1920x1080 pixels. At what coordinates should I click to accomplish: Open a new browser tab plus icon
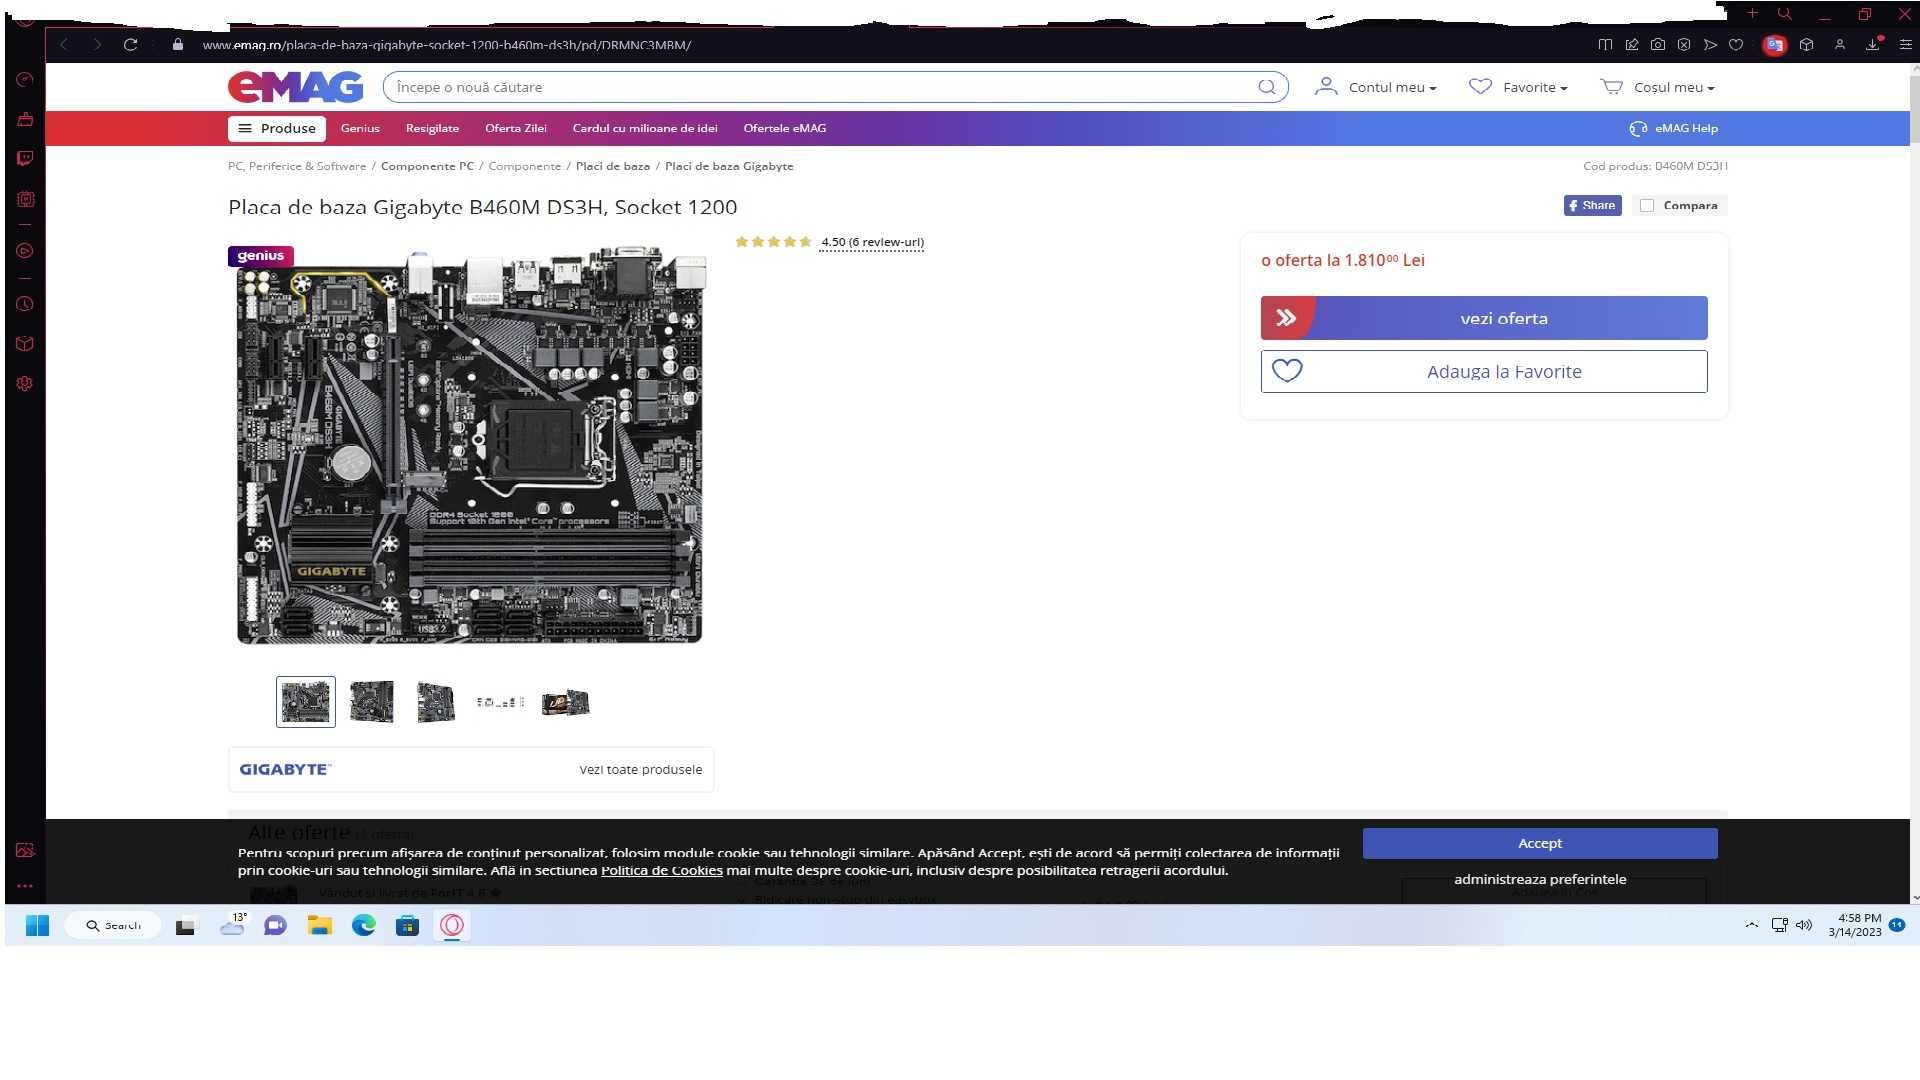pyautogui.click(x=1752, y=14)
